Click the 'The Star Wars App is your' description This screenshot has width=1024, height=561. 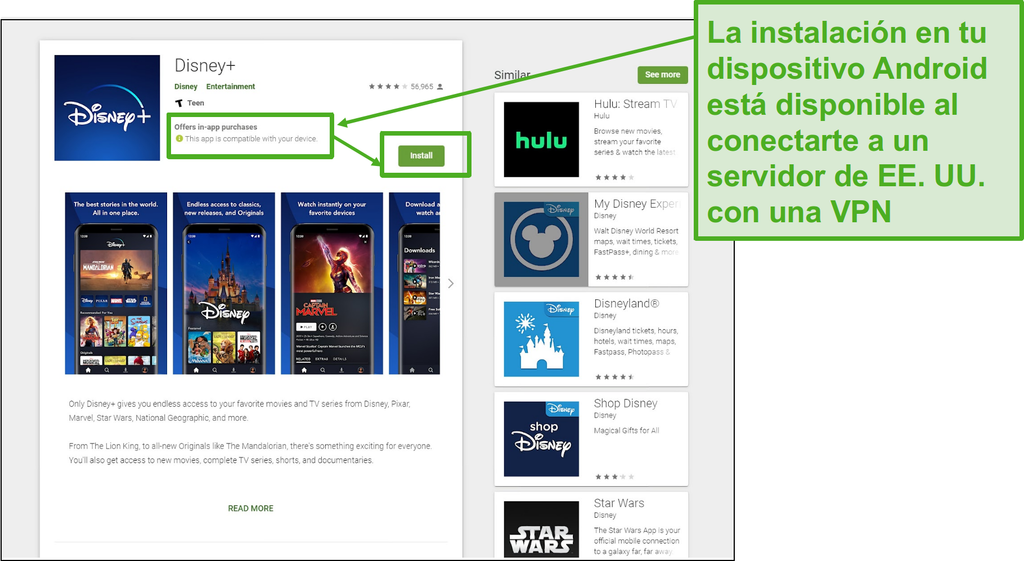click(637, 541)
